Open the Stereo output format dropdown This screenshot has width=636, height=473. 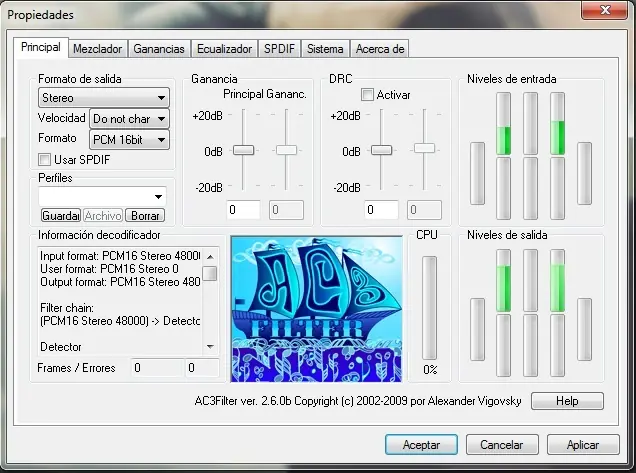click(104, 98)
